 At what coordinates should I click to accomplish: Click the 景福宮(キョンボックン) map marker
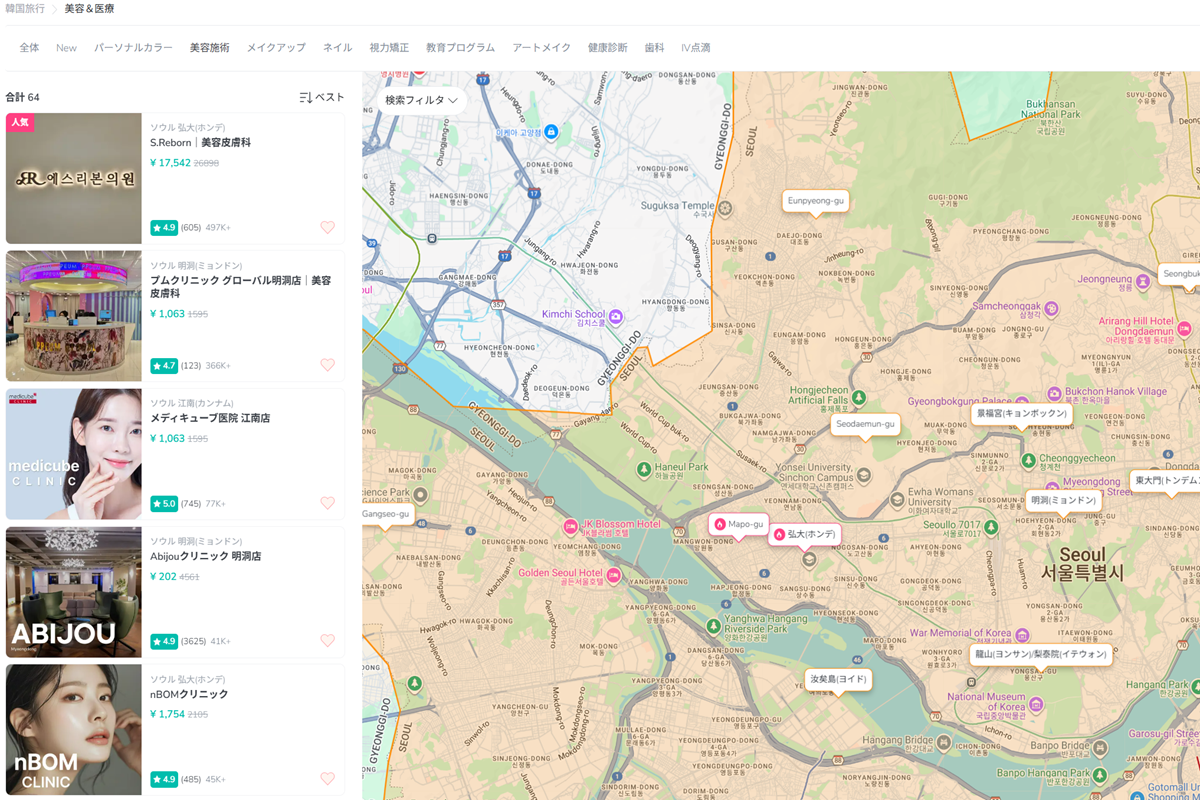click(x=1021, y=413)
